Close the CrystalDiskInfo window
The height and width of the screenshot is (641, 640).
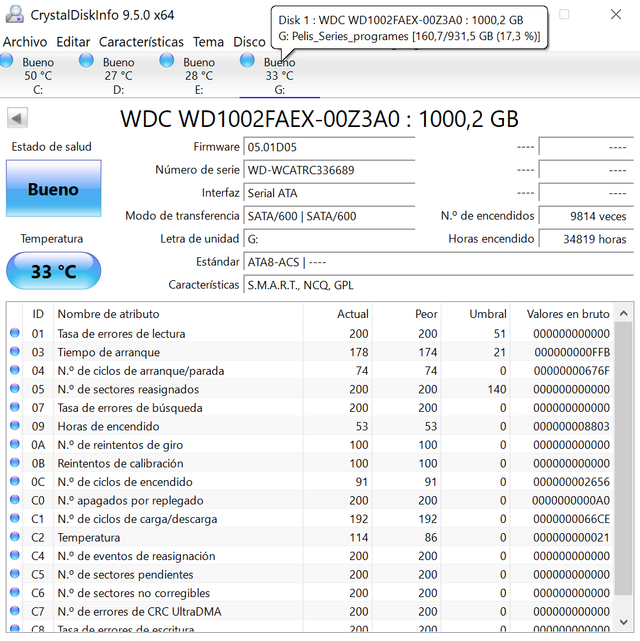pyautogui.click(x=616, y=14)
